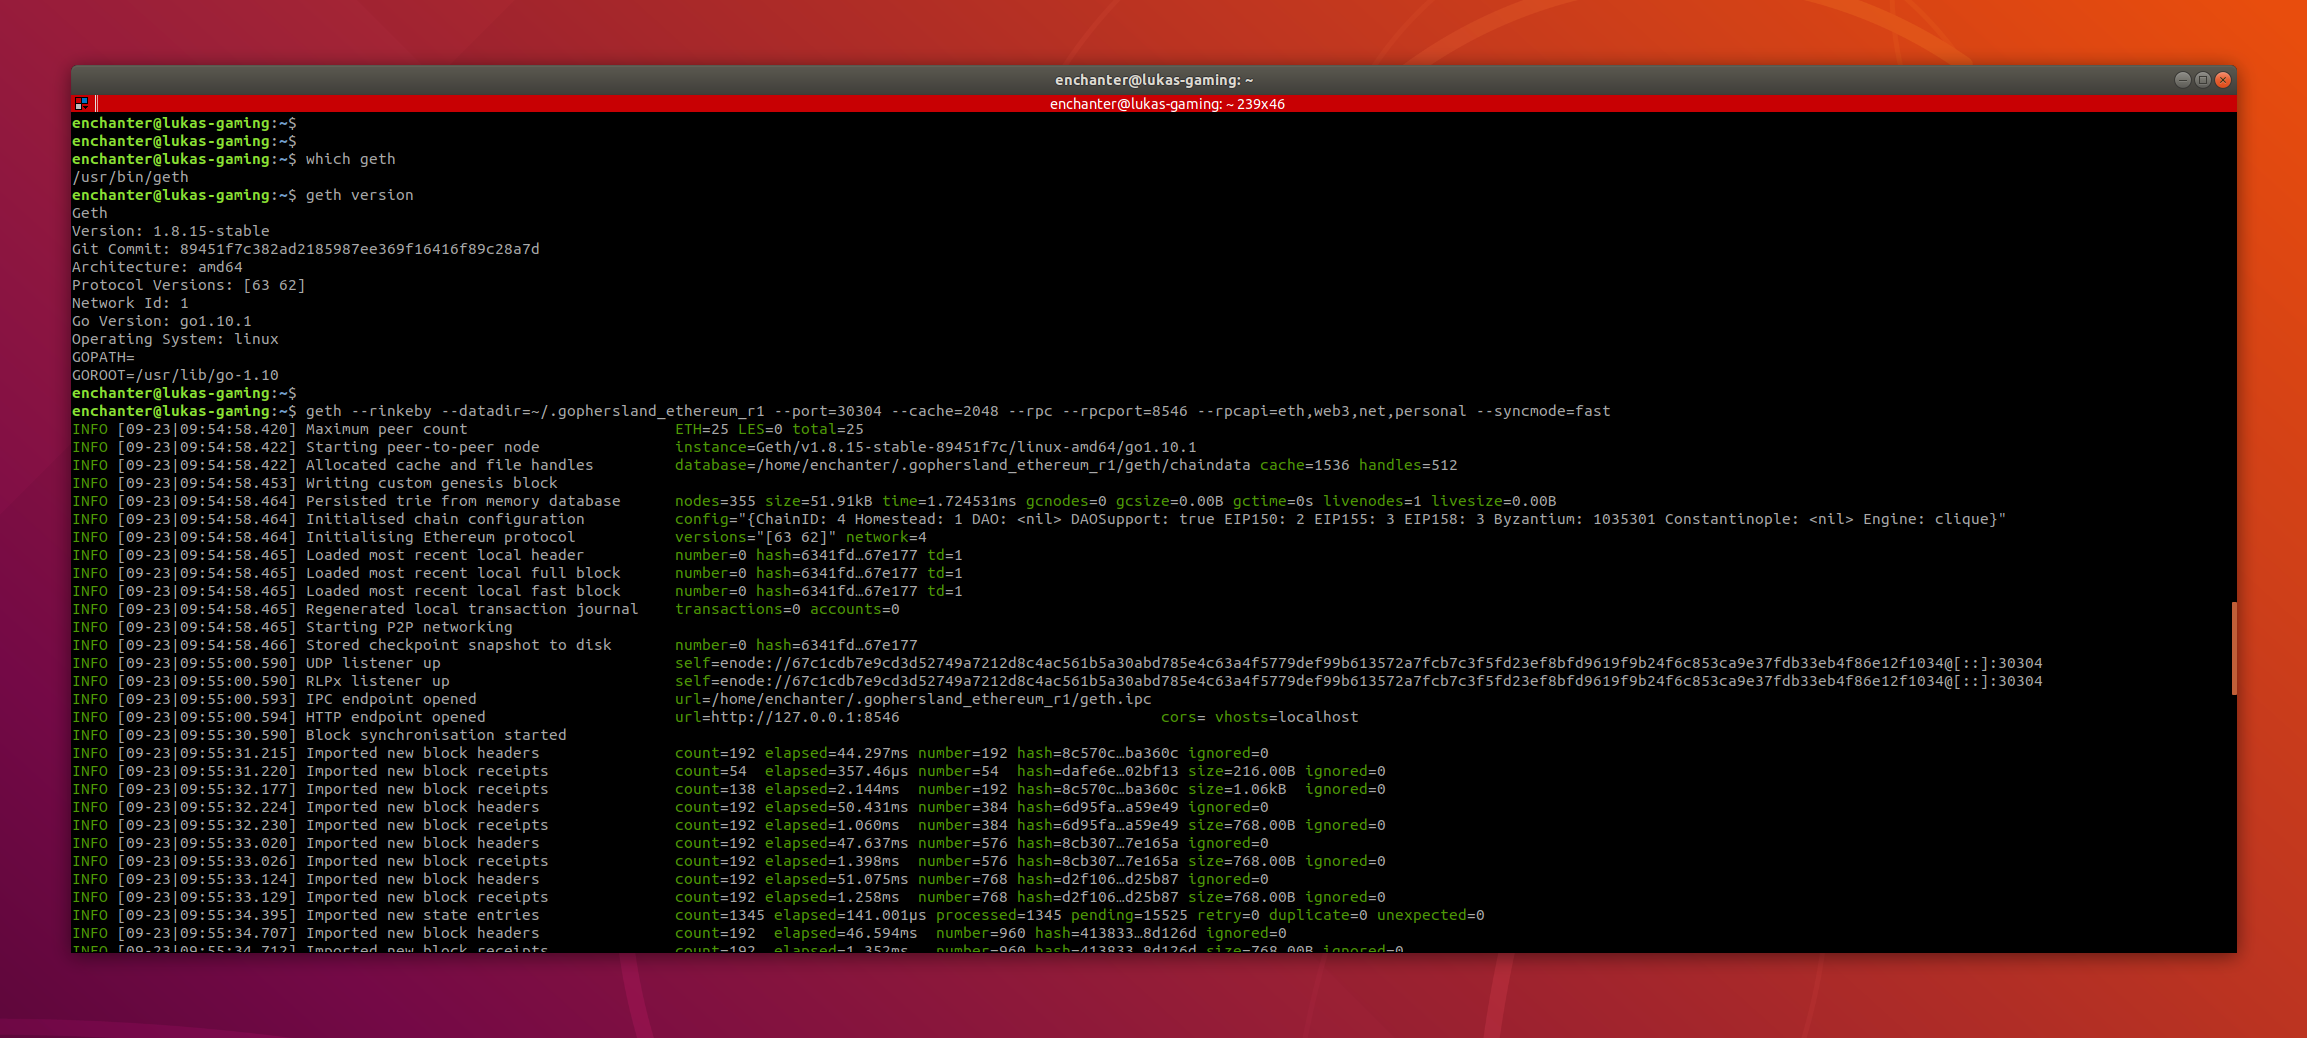Click the 'RLPx listener up' log message
This screenshot has width=2307, height=1038.
(x=378, y=681)
